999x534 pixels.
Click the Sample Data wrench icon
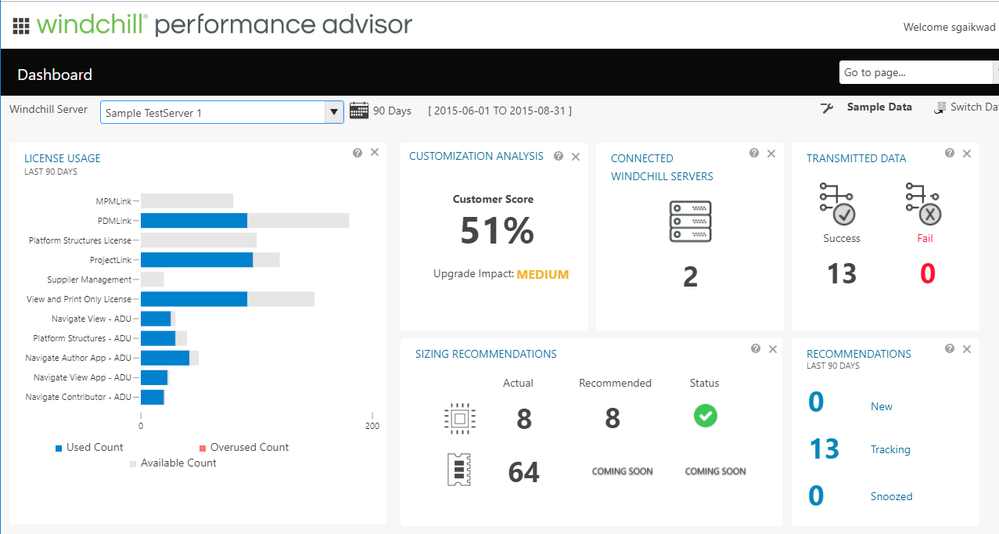click(827, 108)
